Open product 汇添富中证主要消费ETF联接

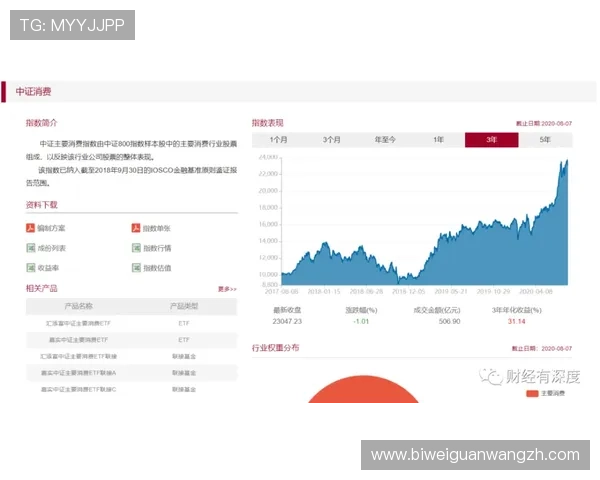(x=78, y=356)
